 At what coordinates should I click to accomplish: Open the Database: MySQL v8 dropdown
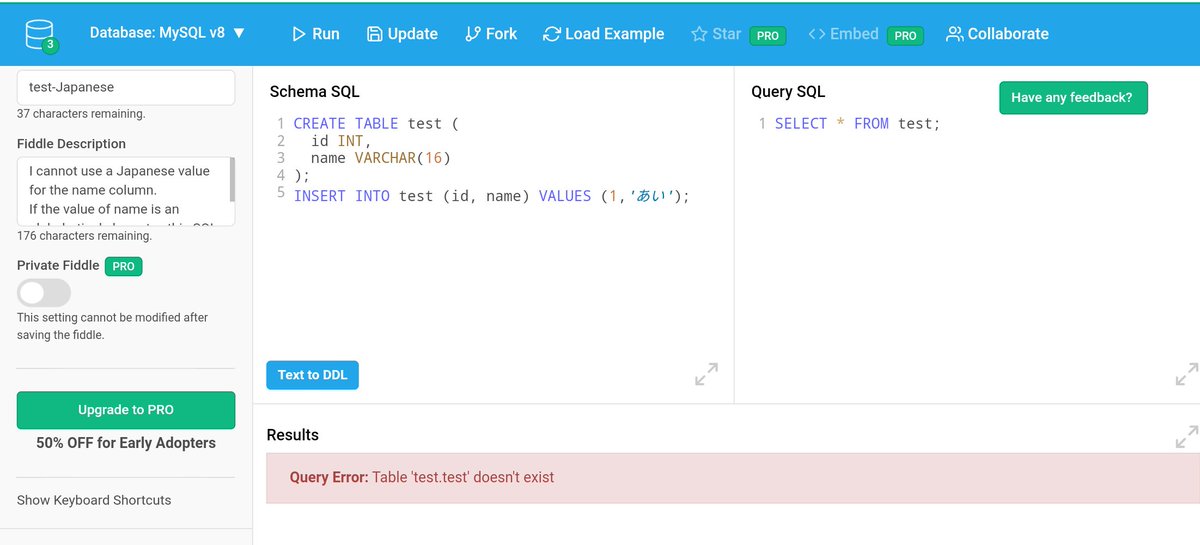pyautogui.click(x=167, y=33)
